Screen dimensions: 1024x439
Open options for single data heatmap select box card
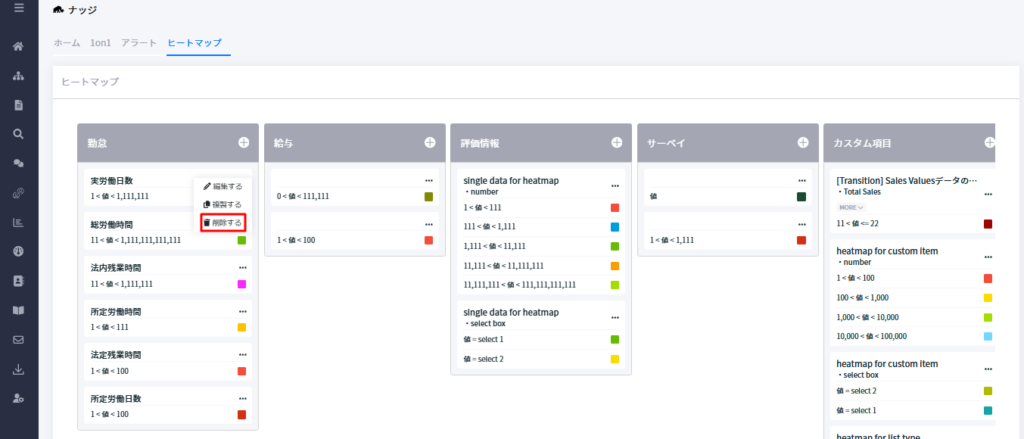coord(615,317)
